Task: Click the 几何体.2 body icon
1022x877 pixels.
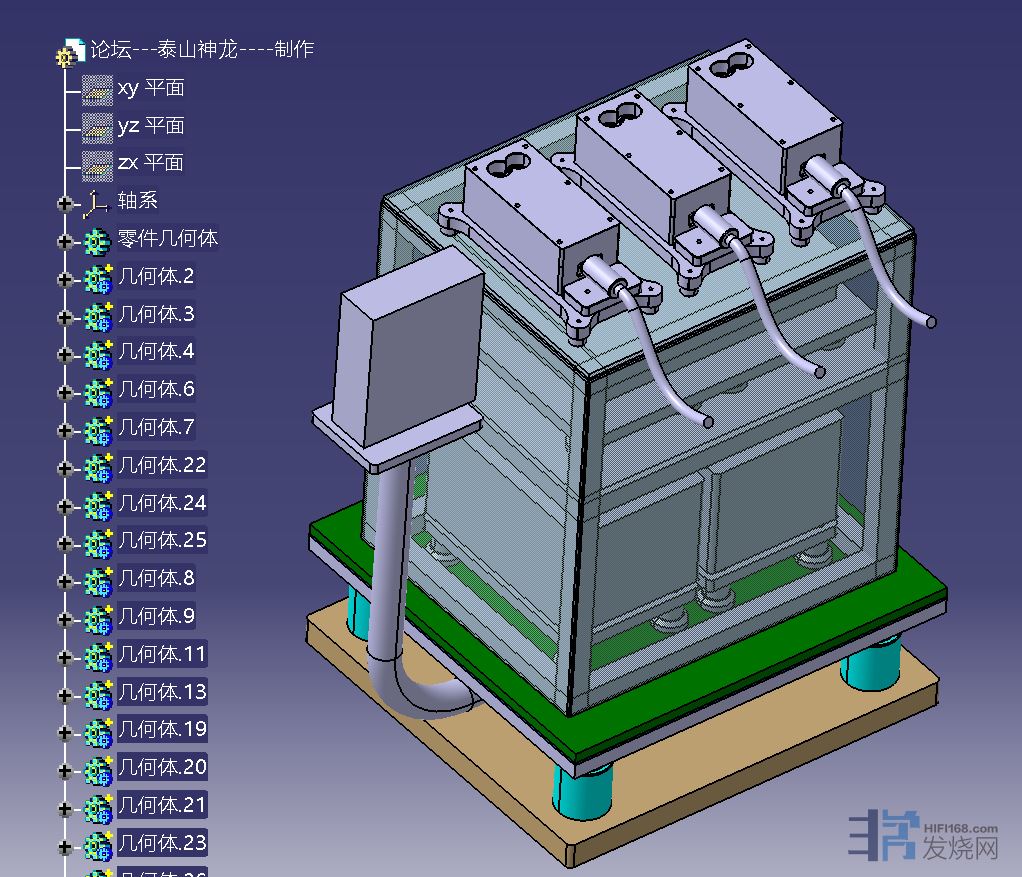Action: pyautogui.click(x=97, y=279)
